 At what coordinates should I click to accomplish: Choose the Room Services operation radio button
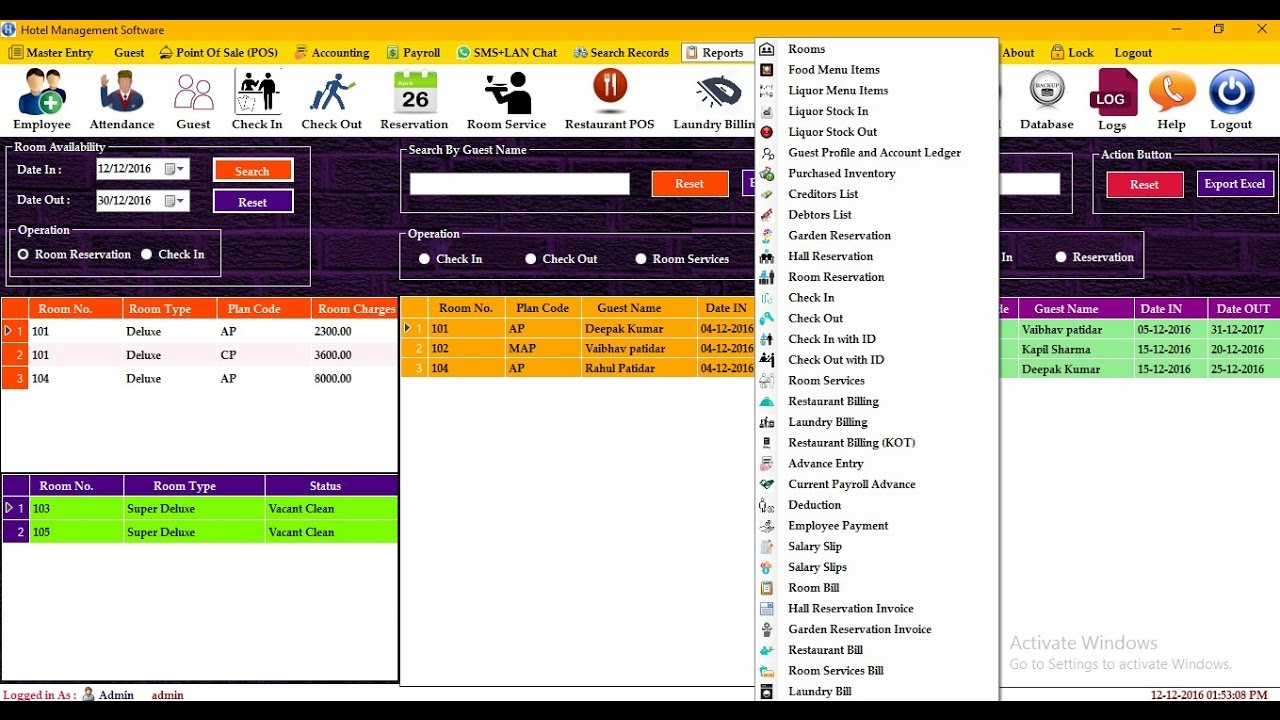641,259
